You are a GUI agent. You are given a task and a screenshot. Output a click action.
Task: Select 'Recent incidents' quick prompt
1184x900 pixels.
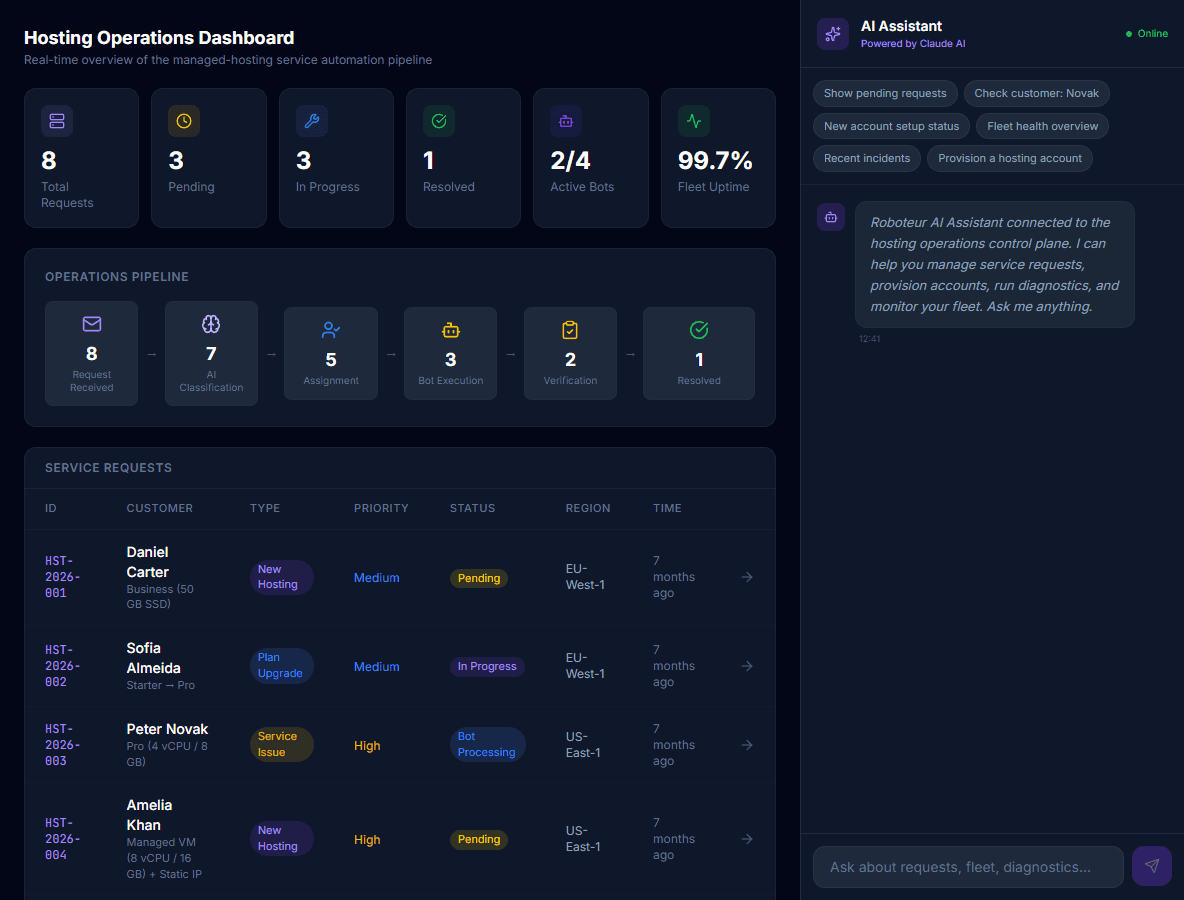point(867,159)
